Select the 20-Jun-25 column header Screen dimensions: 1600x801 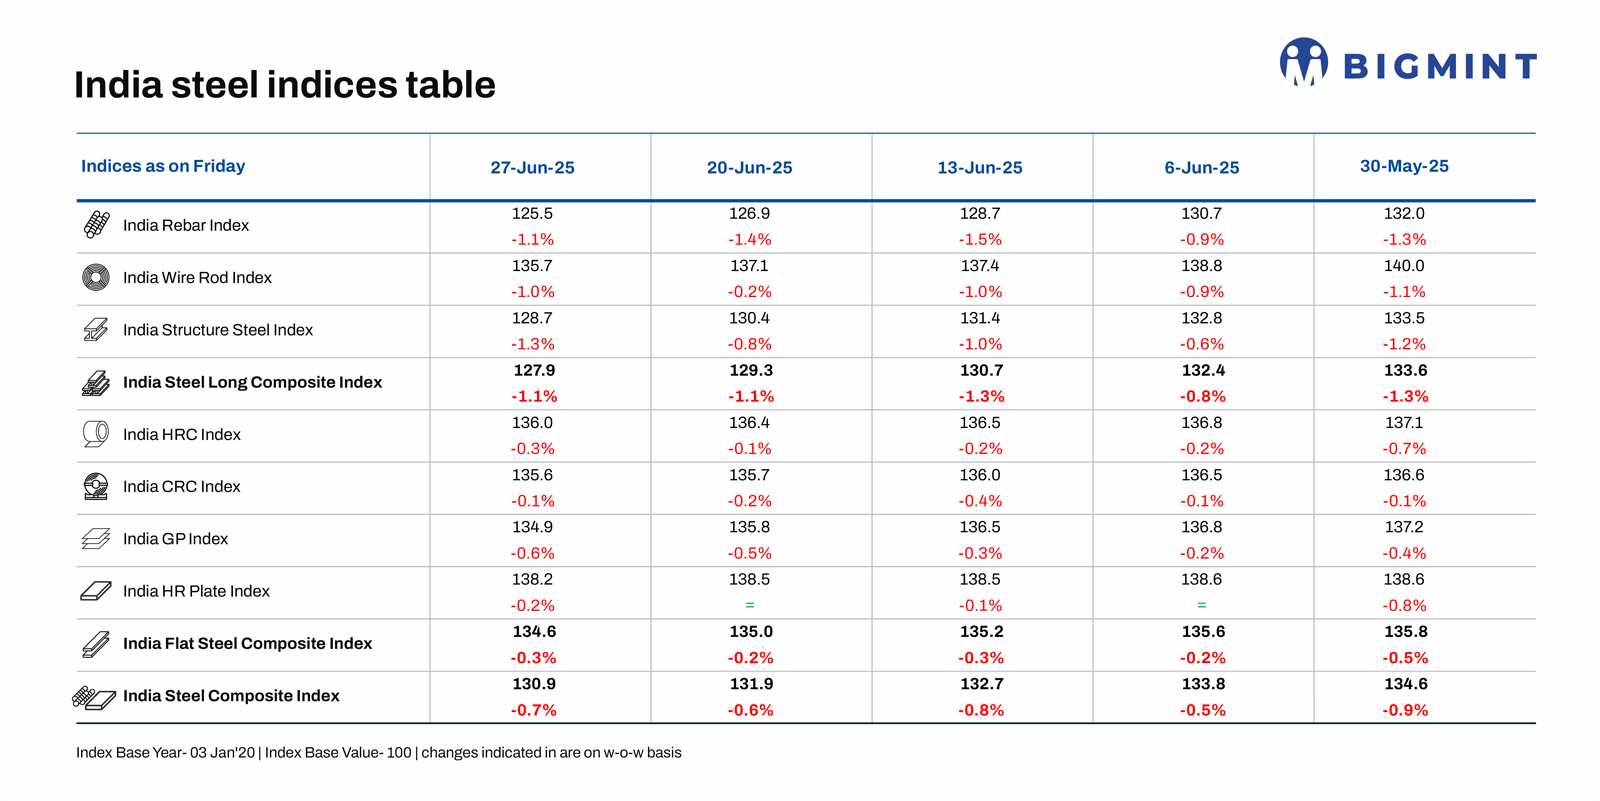(x=749, y=168)
